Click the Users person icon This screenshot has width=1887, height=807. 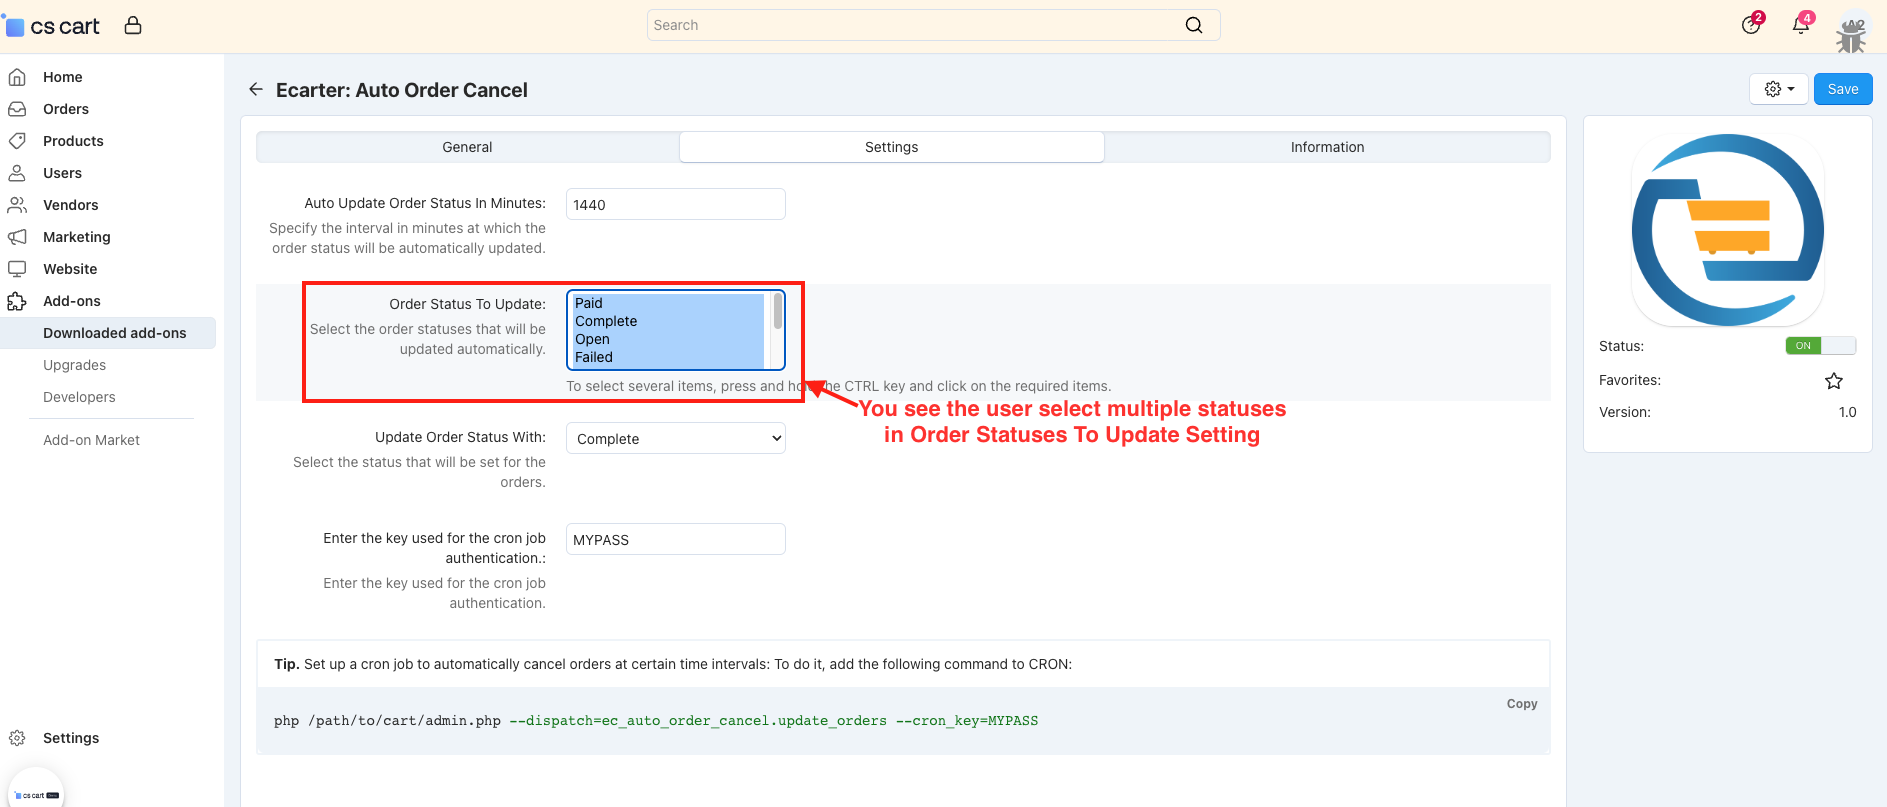click(17, 173)
